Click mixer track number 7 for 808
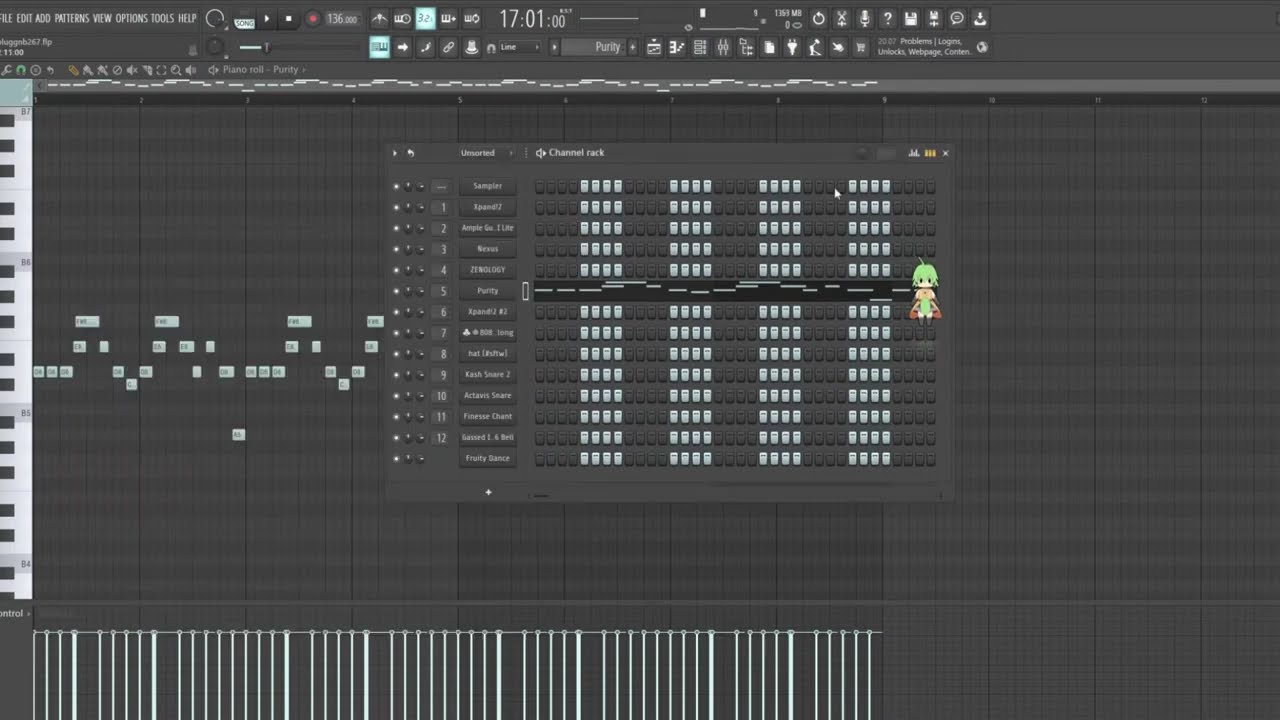 point(443,333)
